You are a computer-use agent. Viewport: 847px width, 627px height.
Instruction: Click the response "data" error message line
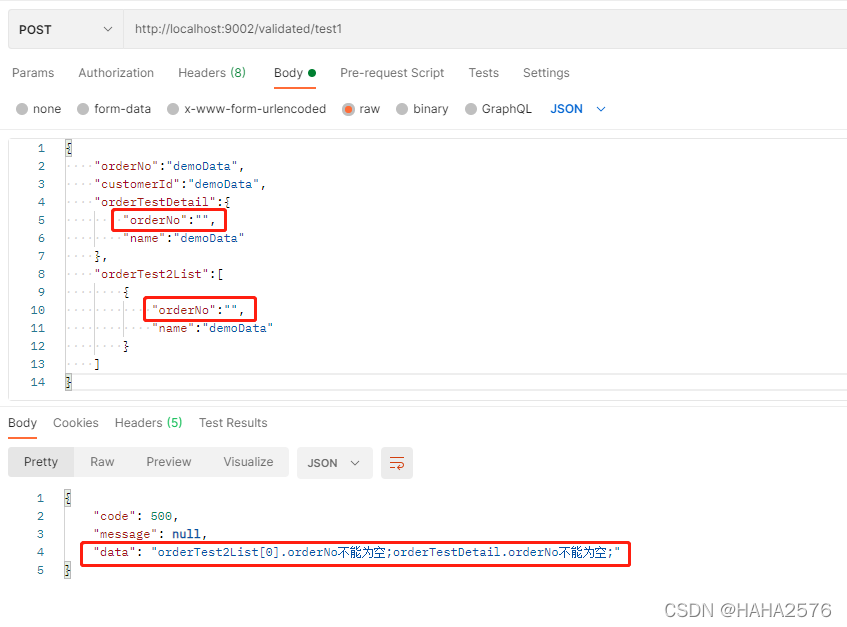pyautogui.click(x=357, y=552)
